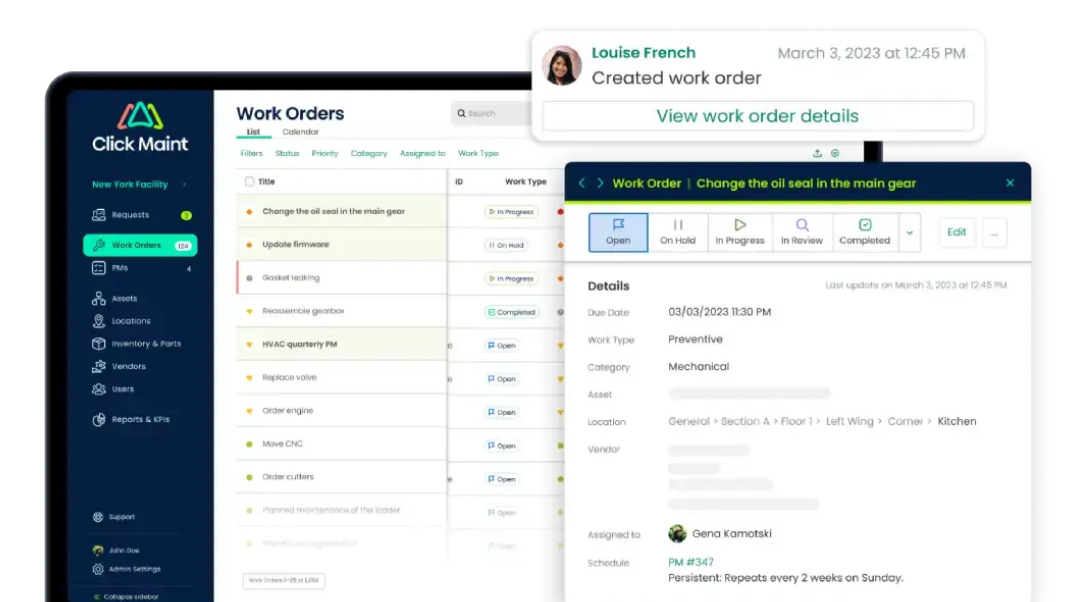The image size is (1078, 602).
Task: Go to Inventory & Parts
Action: pos(145,344)
